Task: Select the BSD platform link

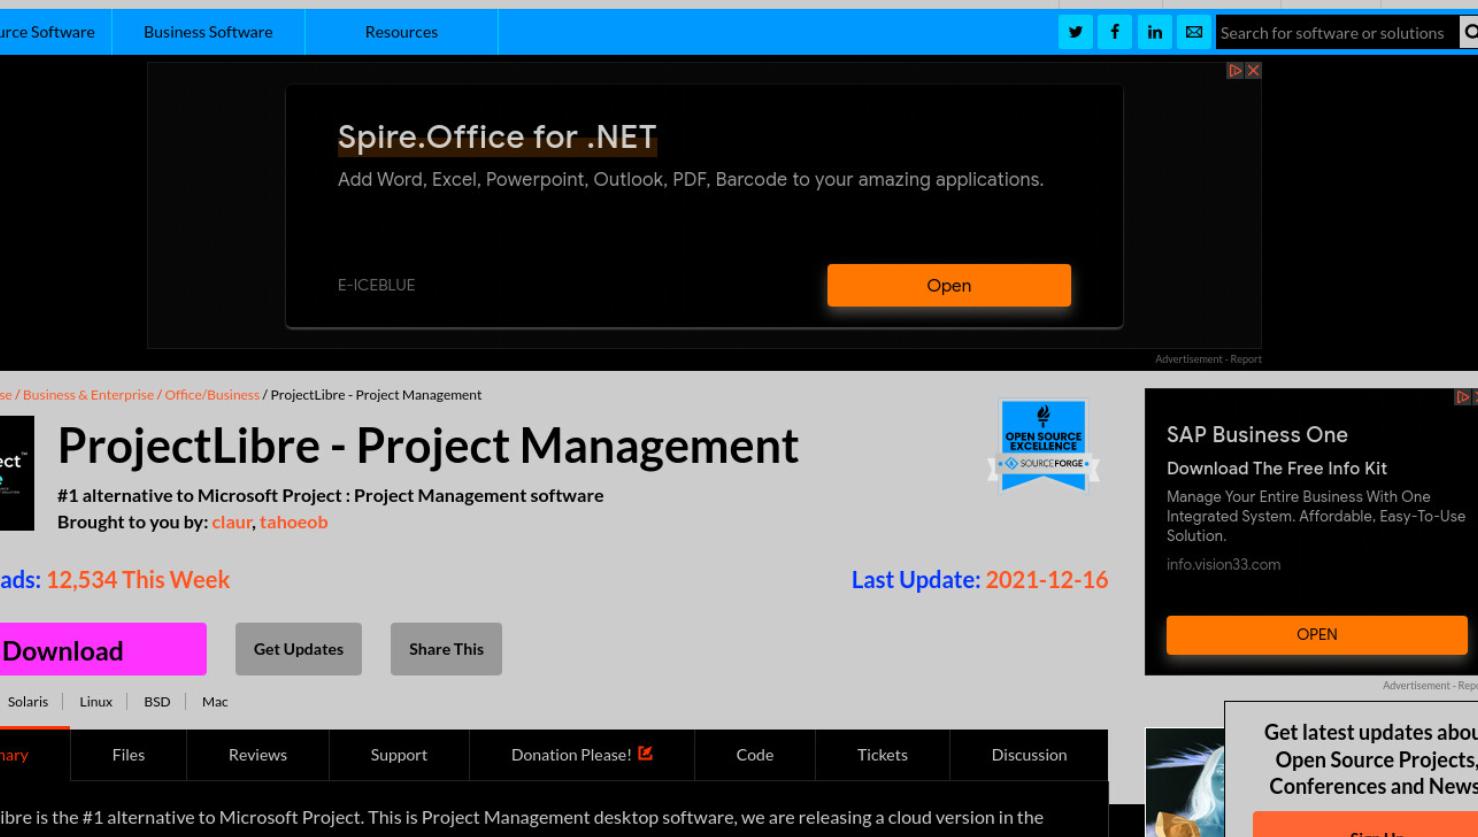Action: point(157,702)
